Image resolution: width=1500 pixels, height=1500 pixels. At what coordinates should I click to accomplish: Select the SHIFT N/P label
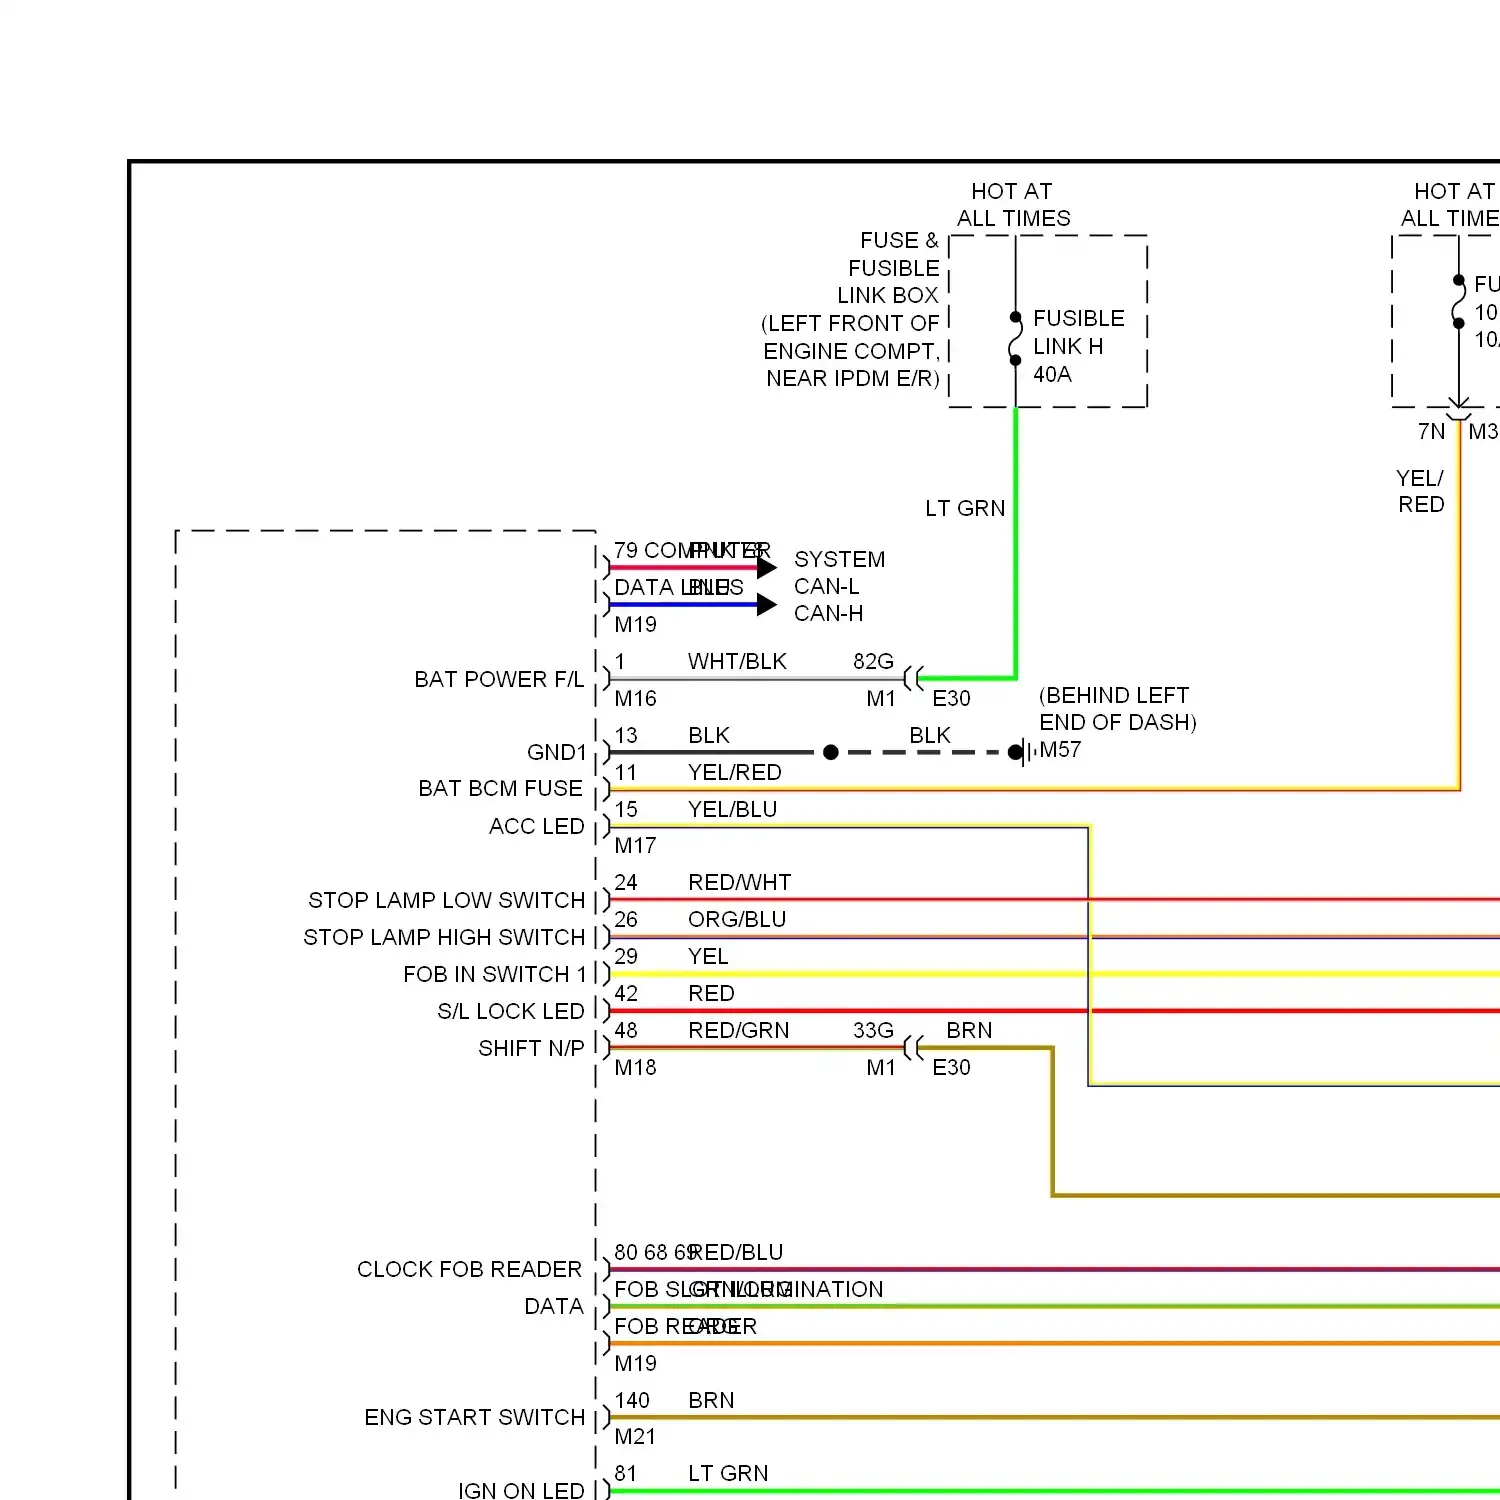tap(531, 1048)
